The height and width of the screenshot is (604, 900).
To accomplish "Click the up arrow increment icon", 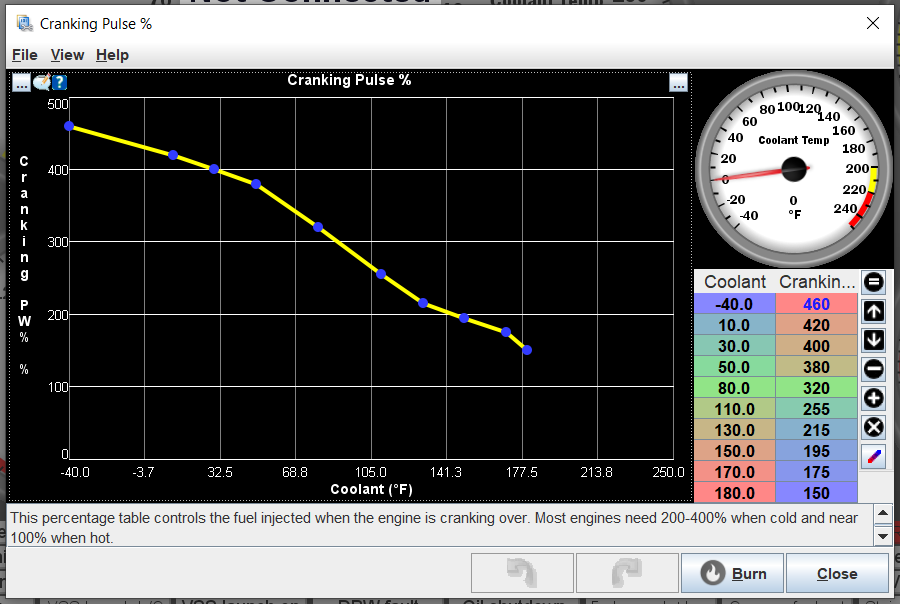I will point(874,312).
